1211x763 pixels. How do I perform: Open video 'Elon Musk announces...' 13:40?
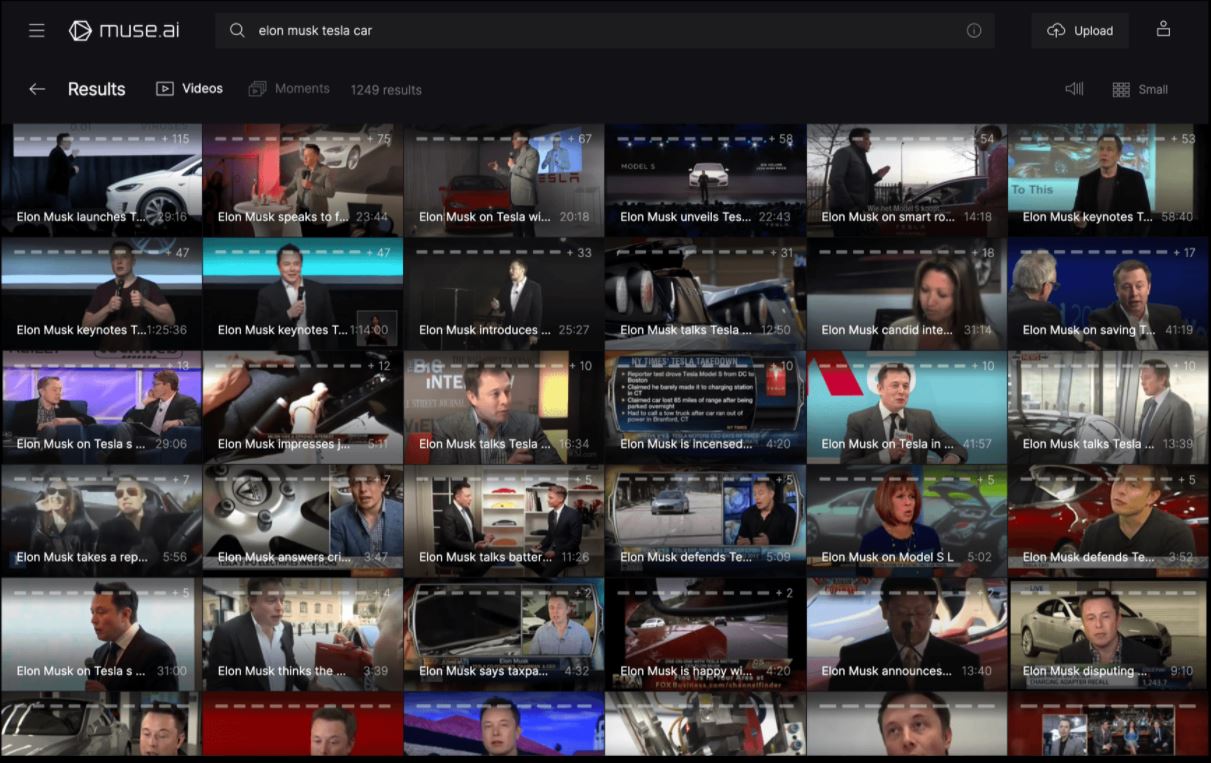(x=907, y=634)
